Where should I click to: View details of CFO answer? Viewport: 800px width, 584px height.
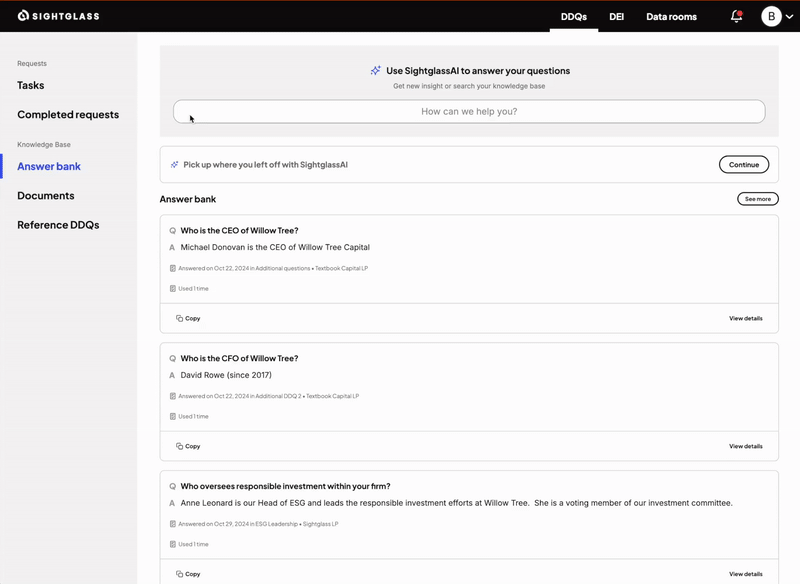coord(745,446)
